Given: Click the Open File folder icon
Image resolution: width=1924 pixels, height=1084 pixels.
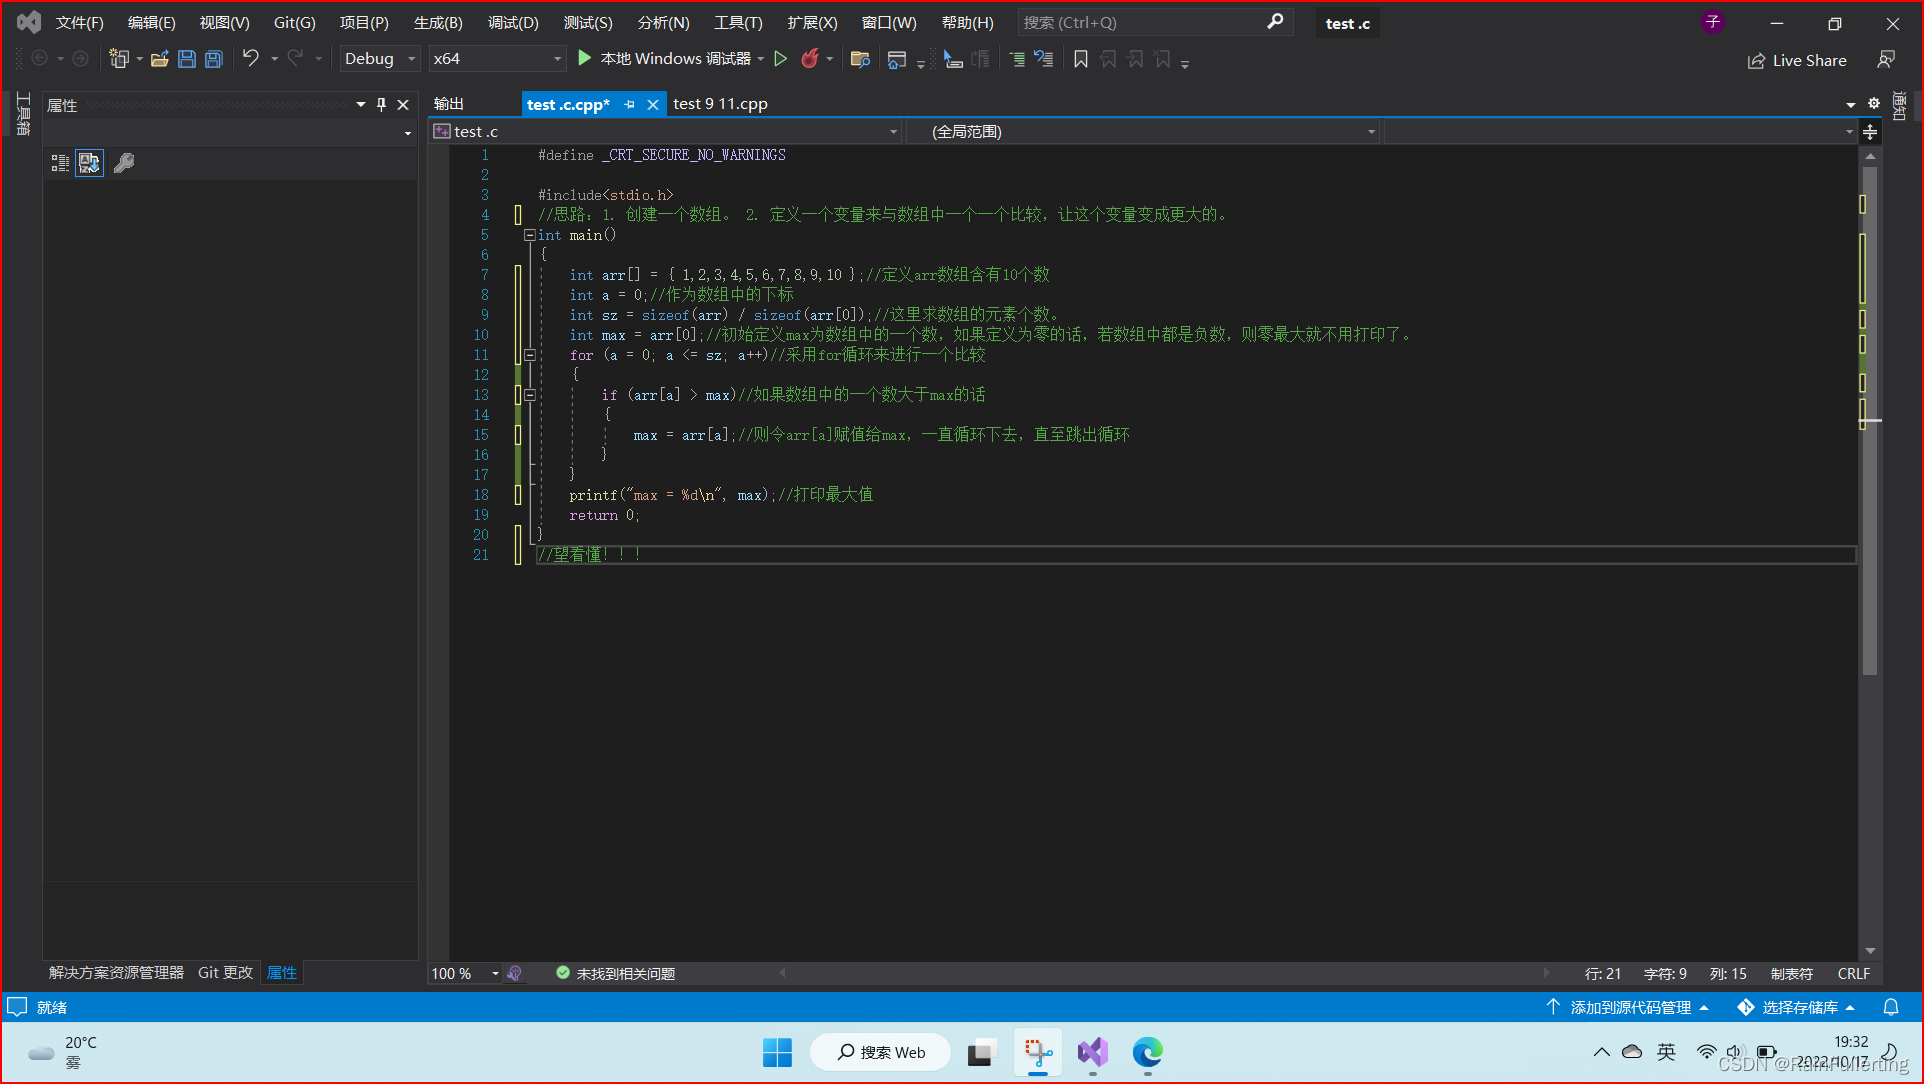Looking at the screenshot, I should pos(159,59).
